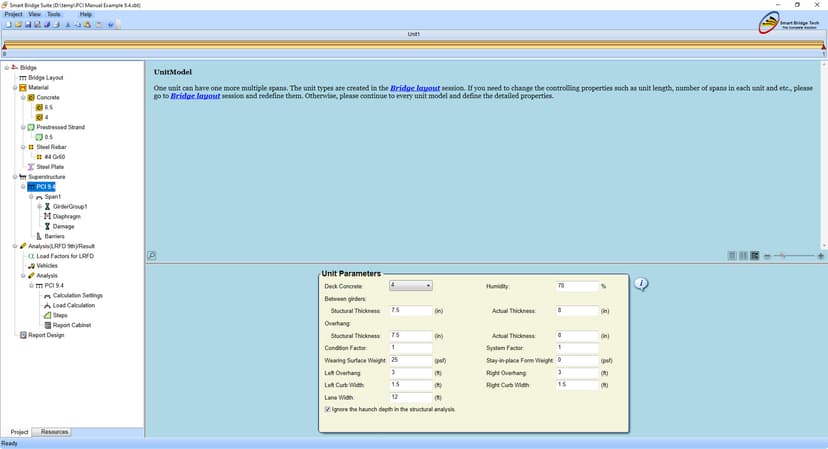Screen dimensions: 828x449
Task: Click the Damage girder icon in the tree
Action: [47, 227]
